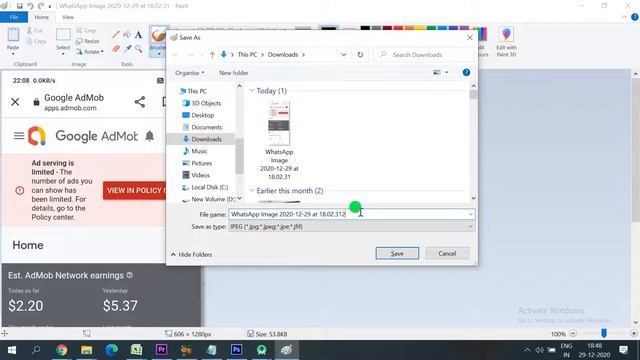640x360 pixels.
Task: Select Videos in the navigation tree
Action: [196, 175]
